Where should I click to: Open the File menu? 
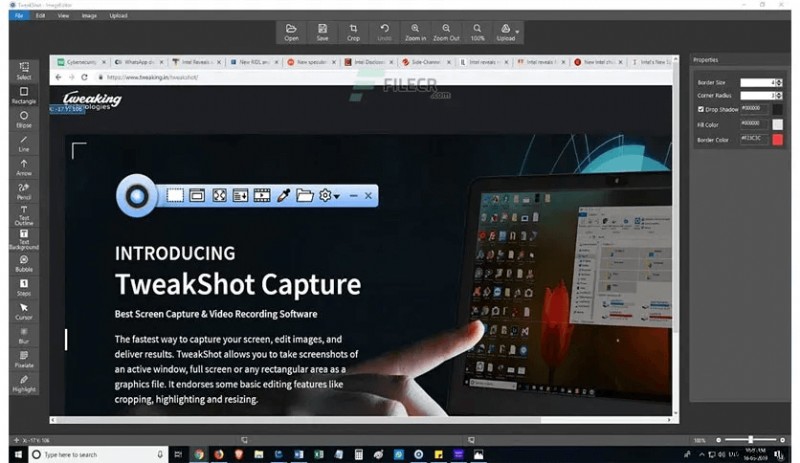pyautogui.click(x=19, y=15)
